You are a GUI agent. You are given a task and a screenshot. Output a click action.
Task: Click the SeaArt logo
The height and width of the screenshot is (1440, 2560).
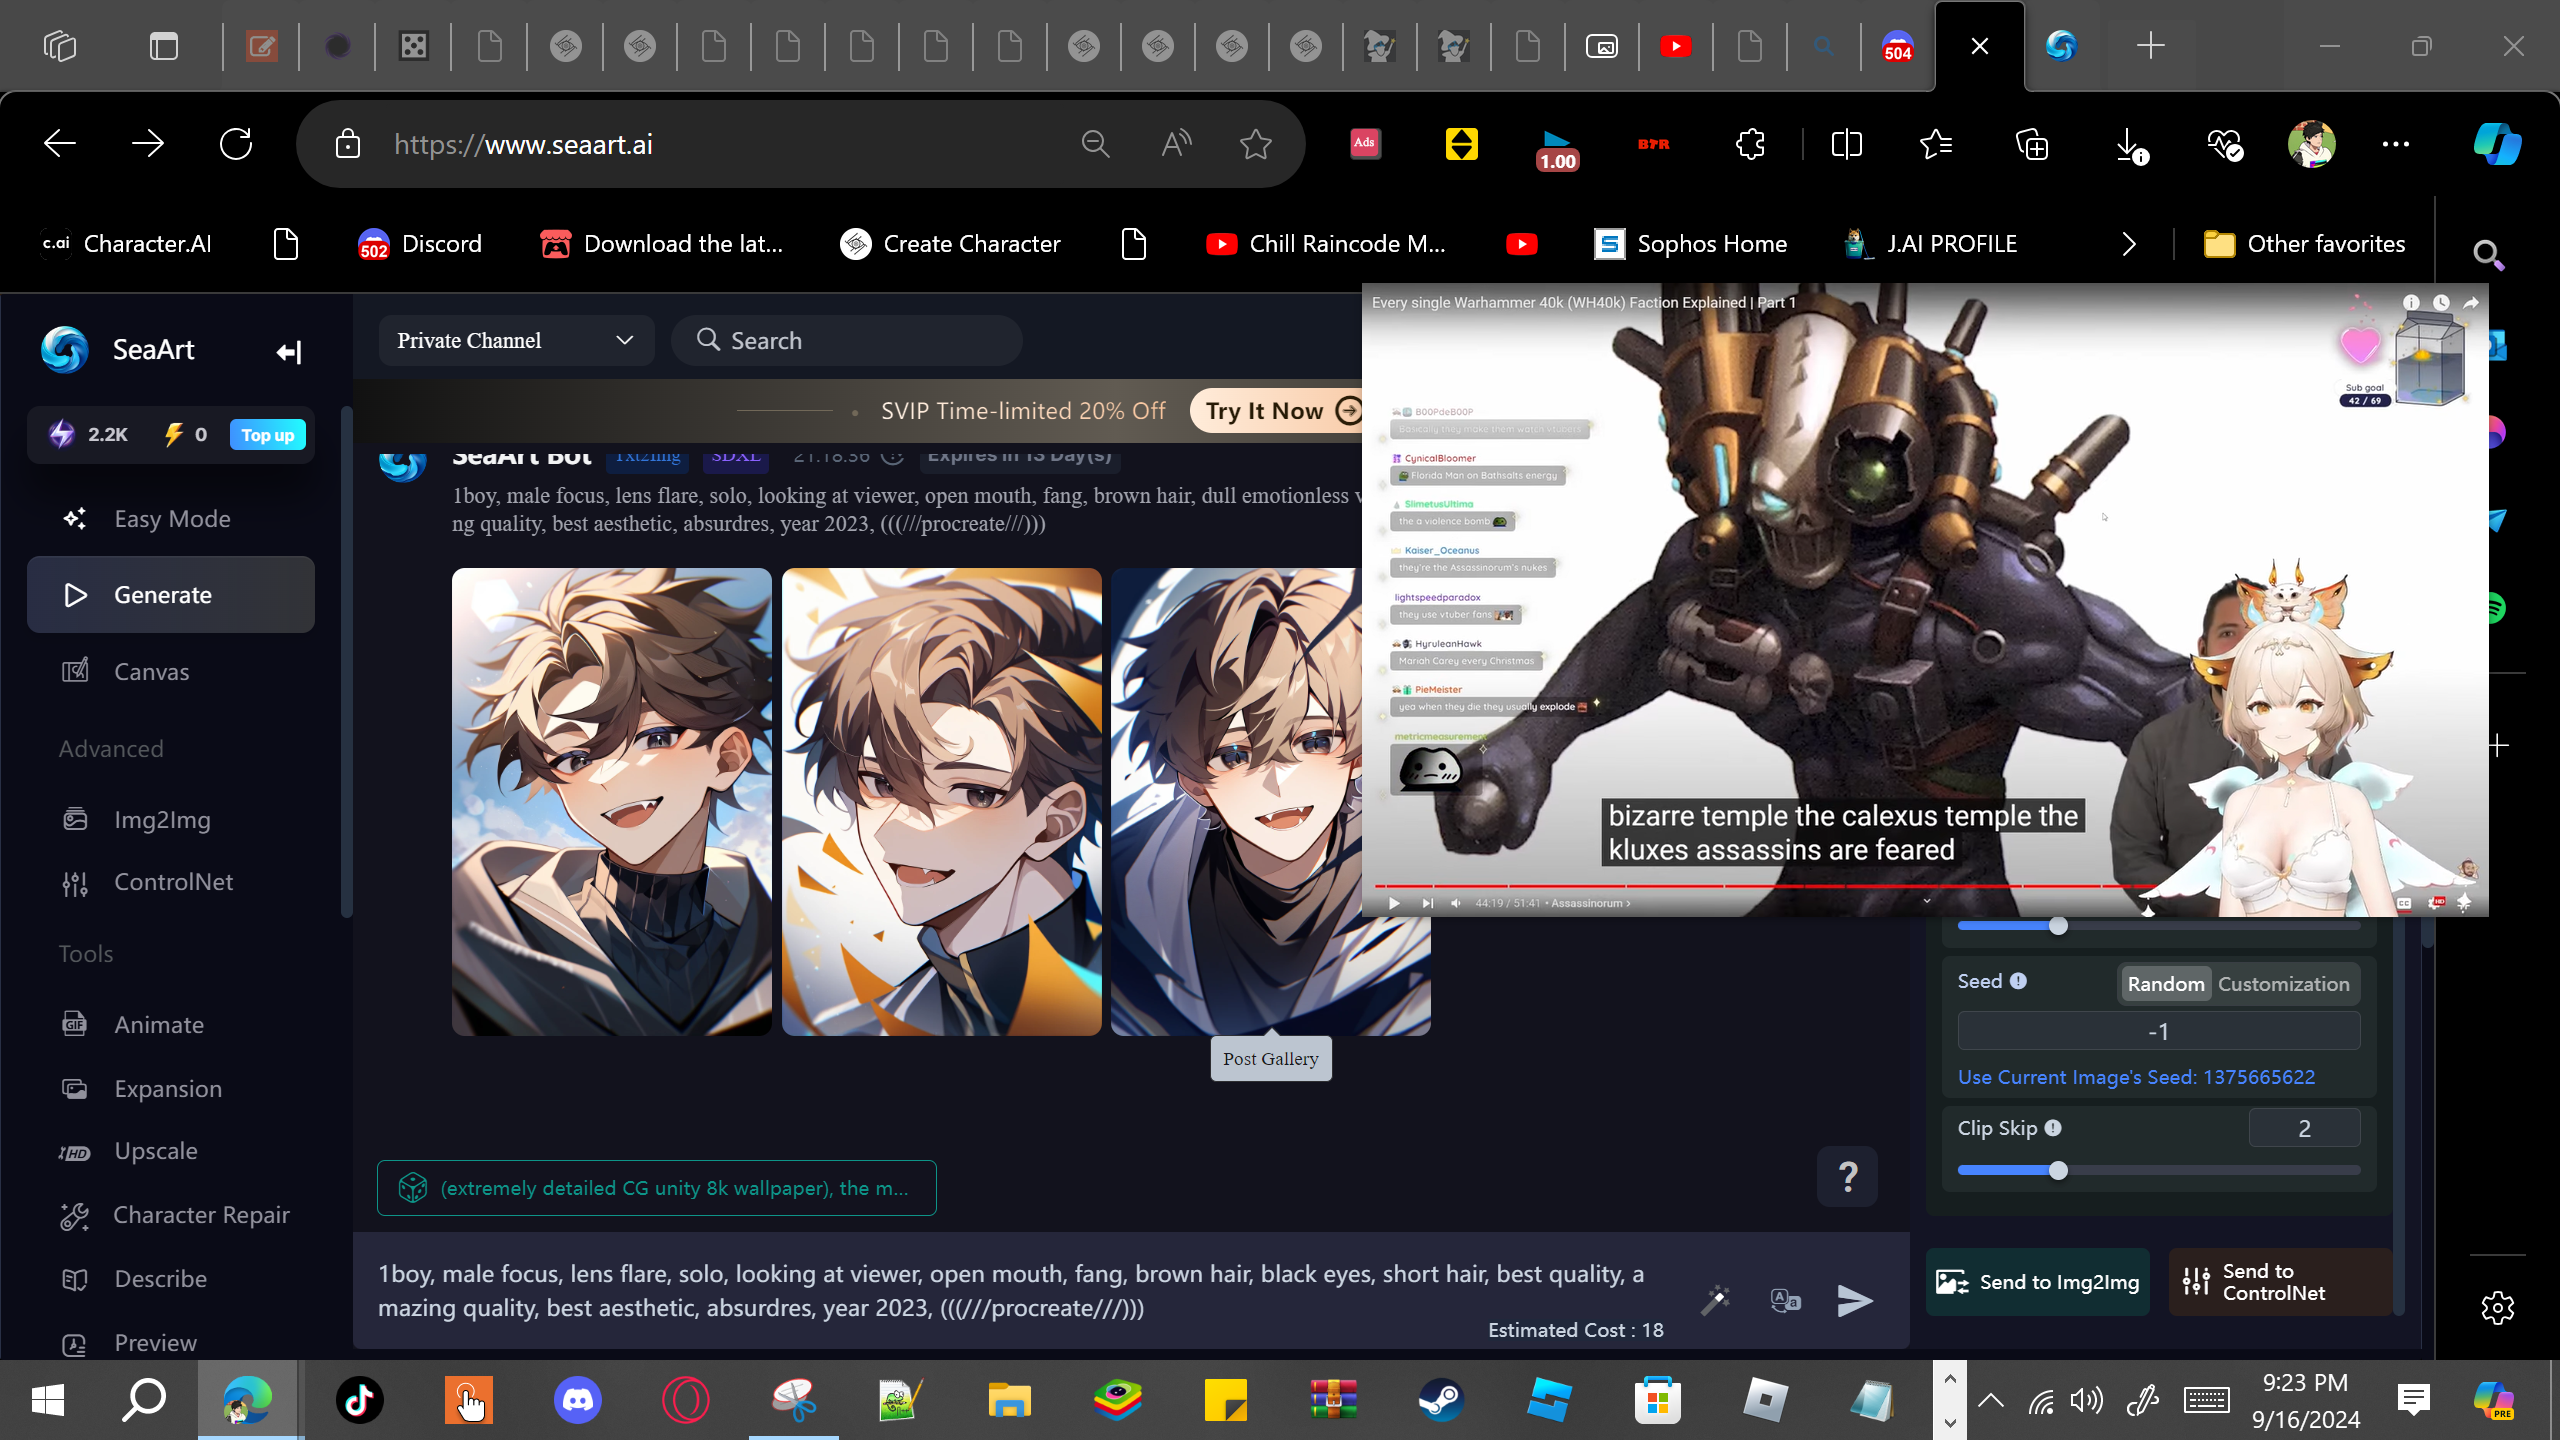(65, 350)
